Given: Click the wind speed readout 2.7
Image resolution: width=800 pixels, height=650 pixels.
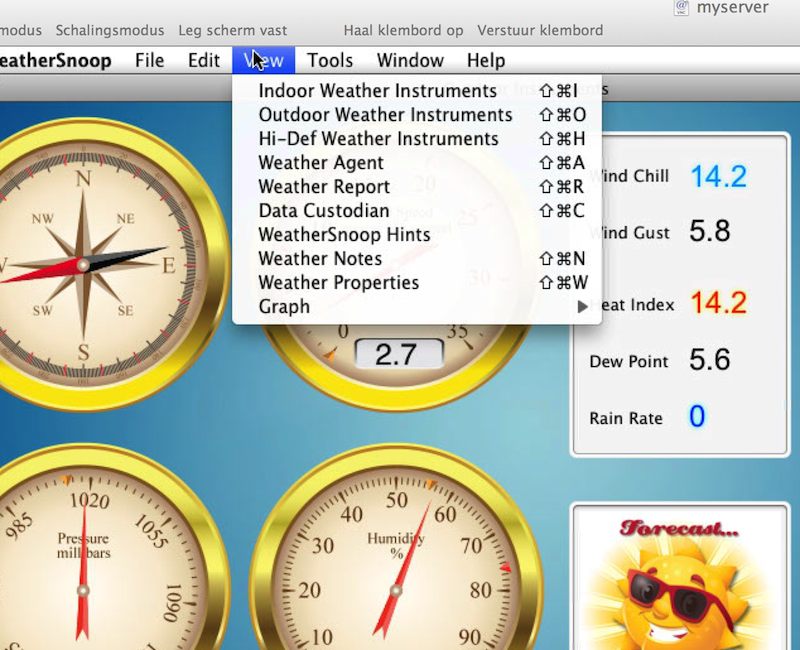Looking at the screenshot, I should click(x=399, y=354).
